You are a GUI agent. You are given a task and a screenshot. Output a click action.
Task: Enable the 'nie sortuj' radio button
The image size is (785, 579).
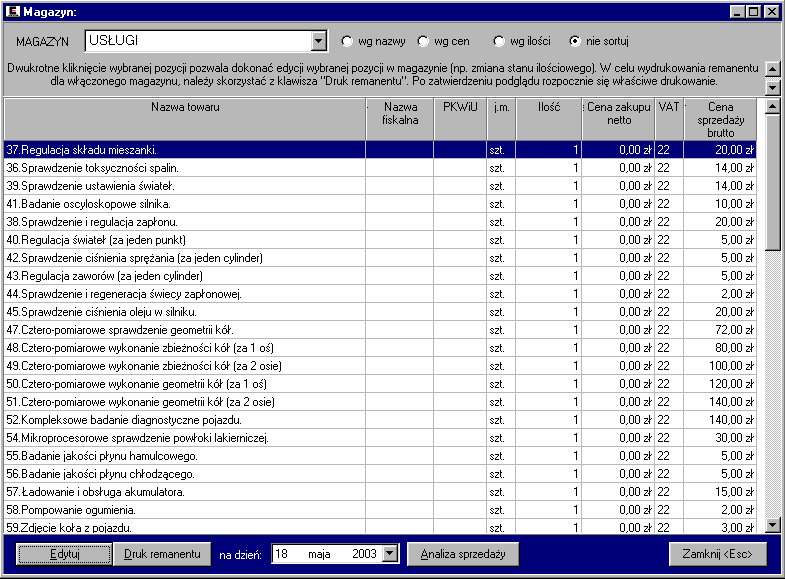[x=575, y=42]
